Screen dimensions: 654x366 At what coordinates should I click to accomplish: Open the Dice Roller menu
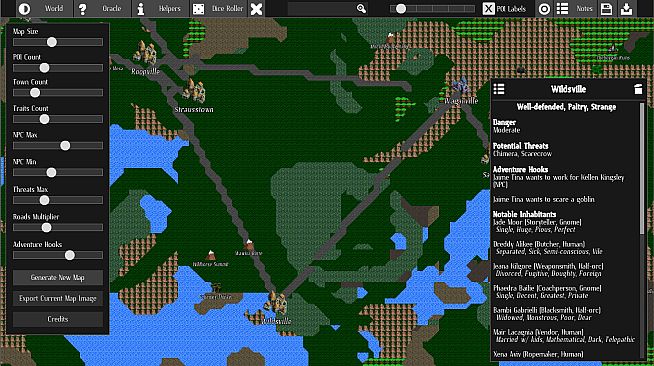(x=227, y=8)
